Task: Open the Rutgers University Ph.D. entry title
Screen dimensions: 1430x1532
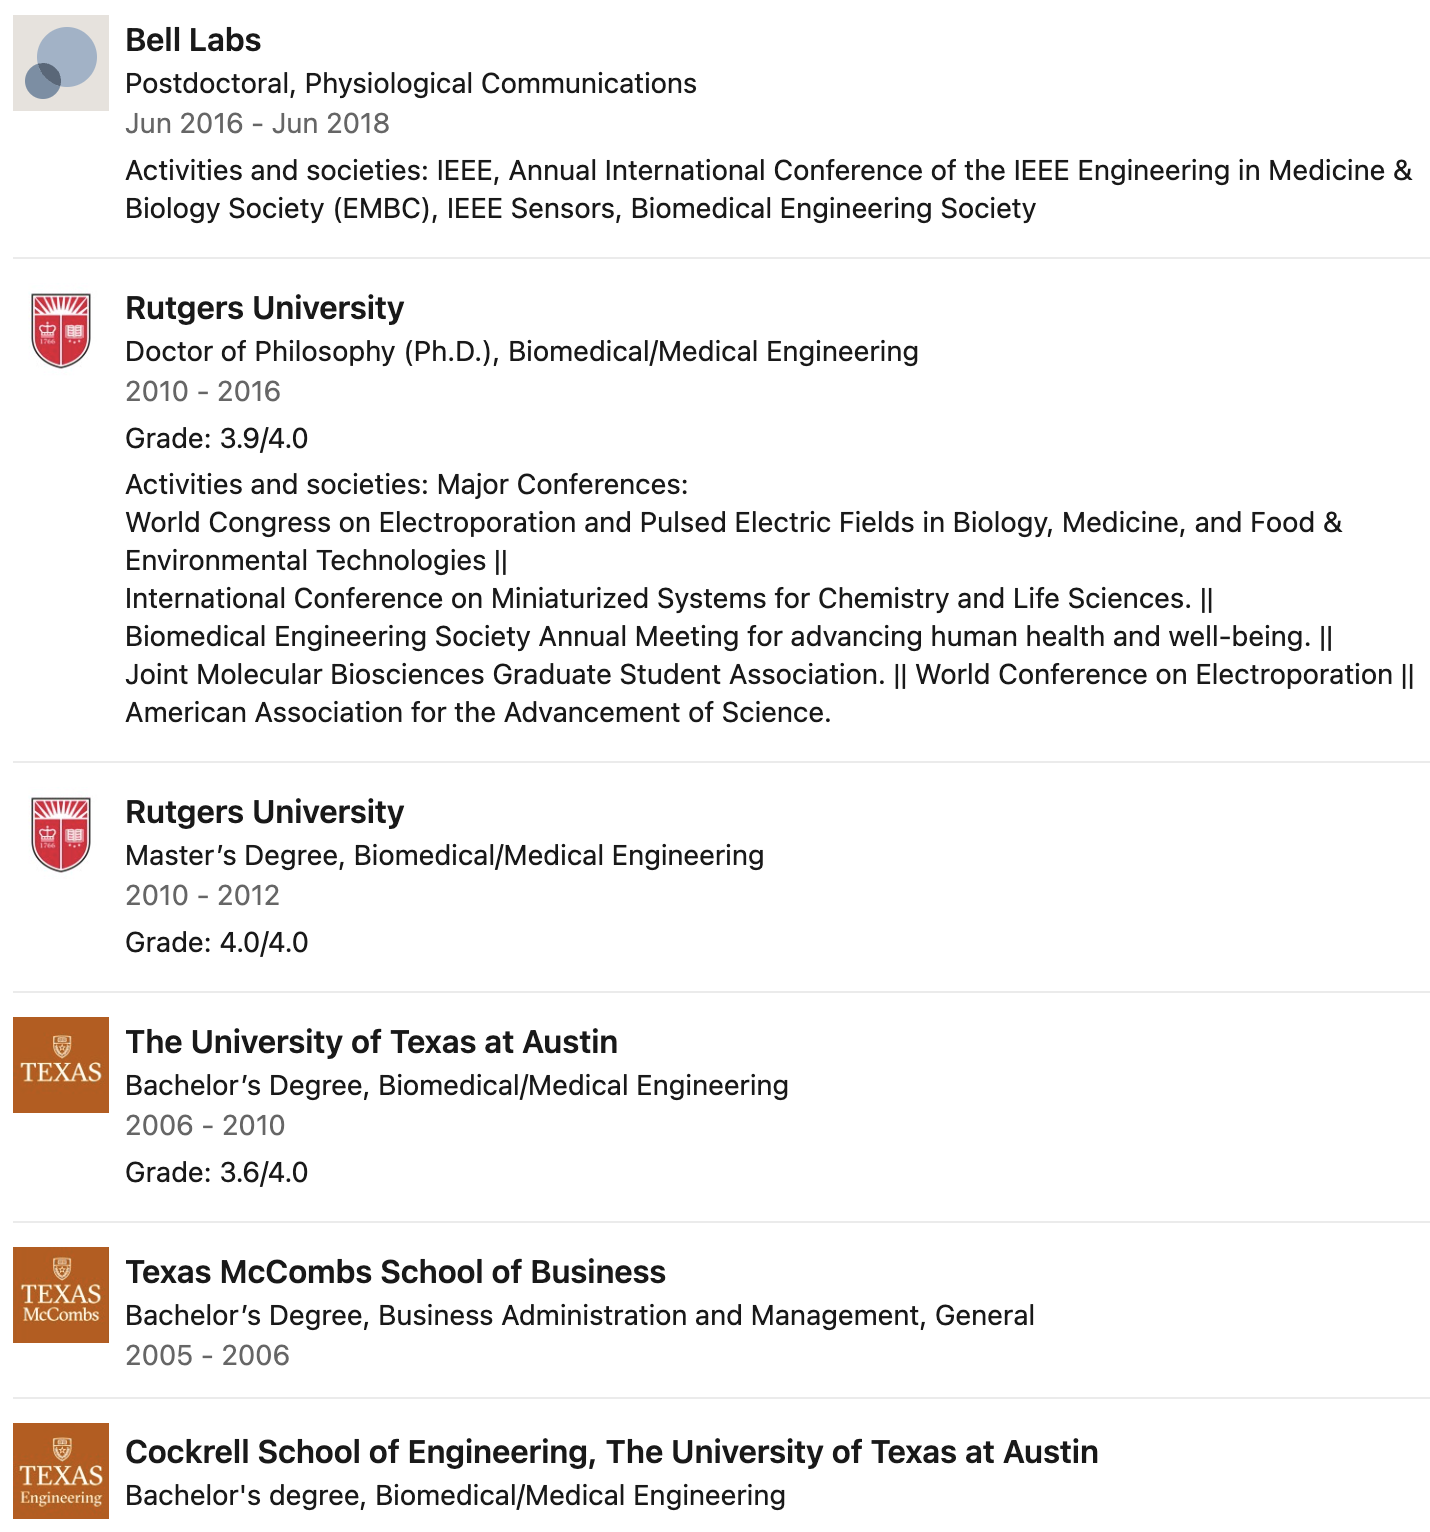Action: [265, 308]
